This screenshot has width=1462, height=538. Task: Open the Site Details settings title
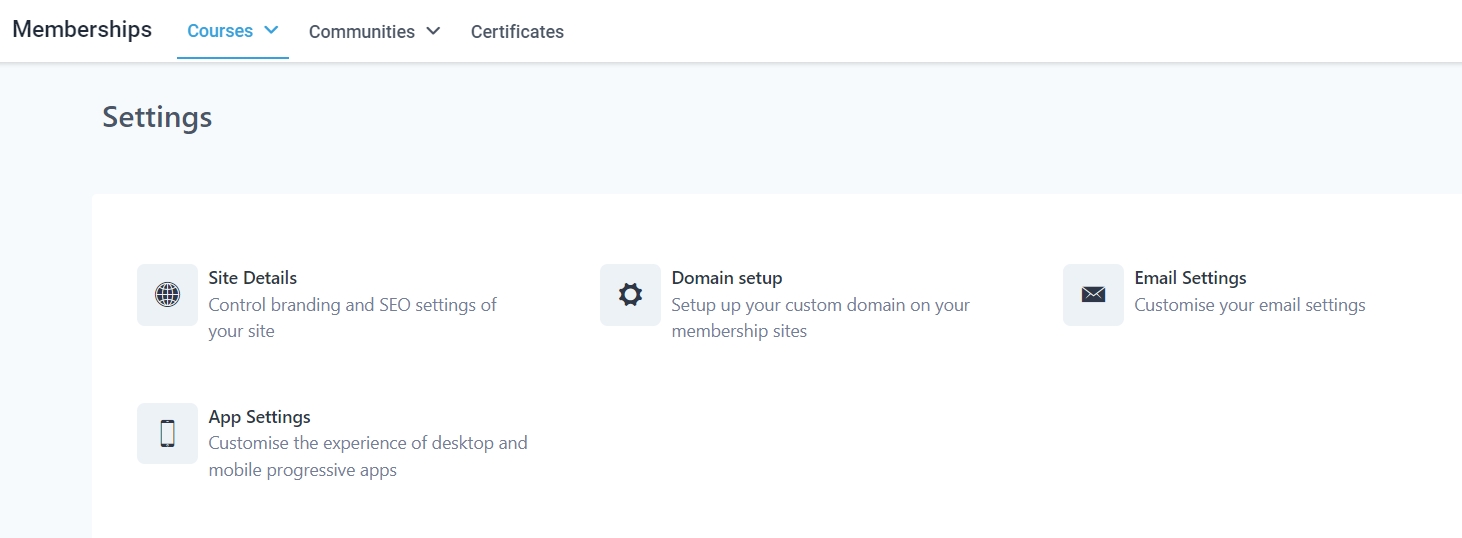tap(252, 278)
